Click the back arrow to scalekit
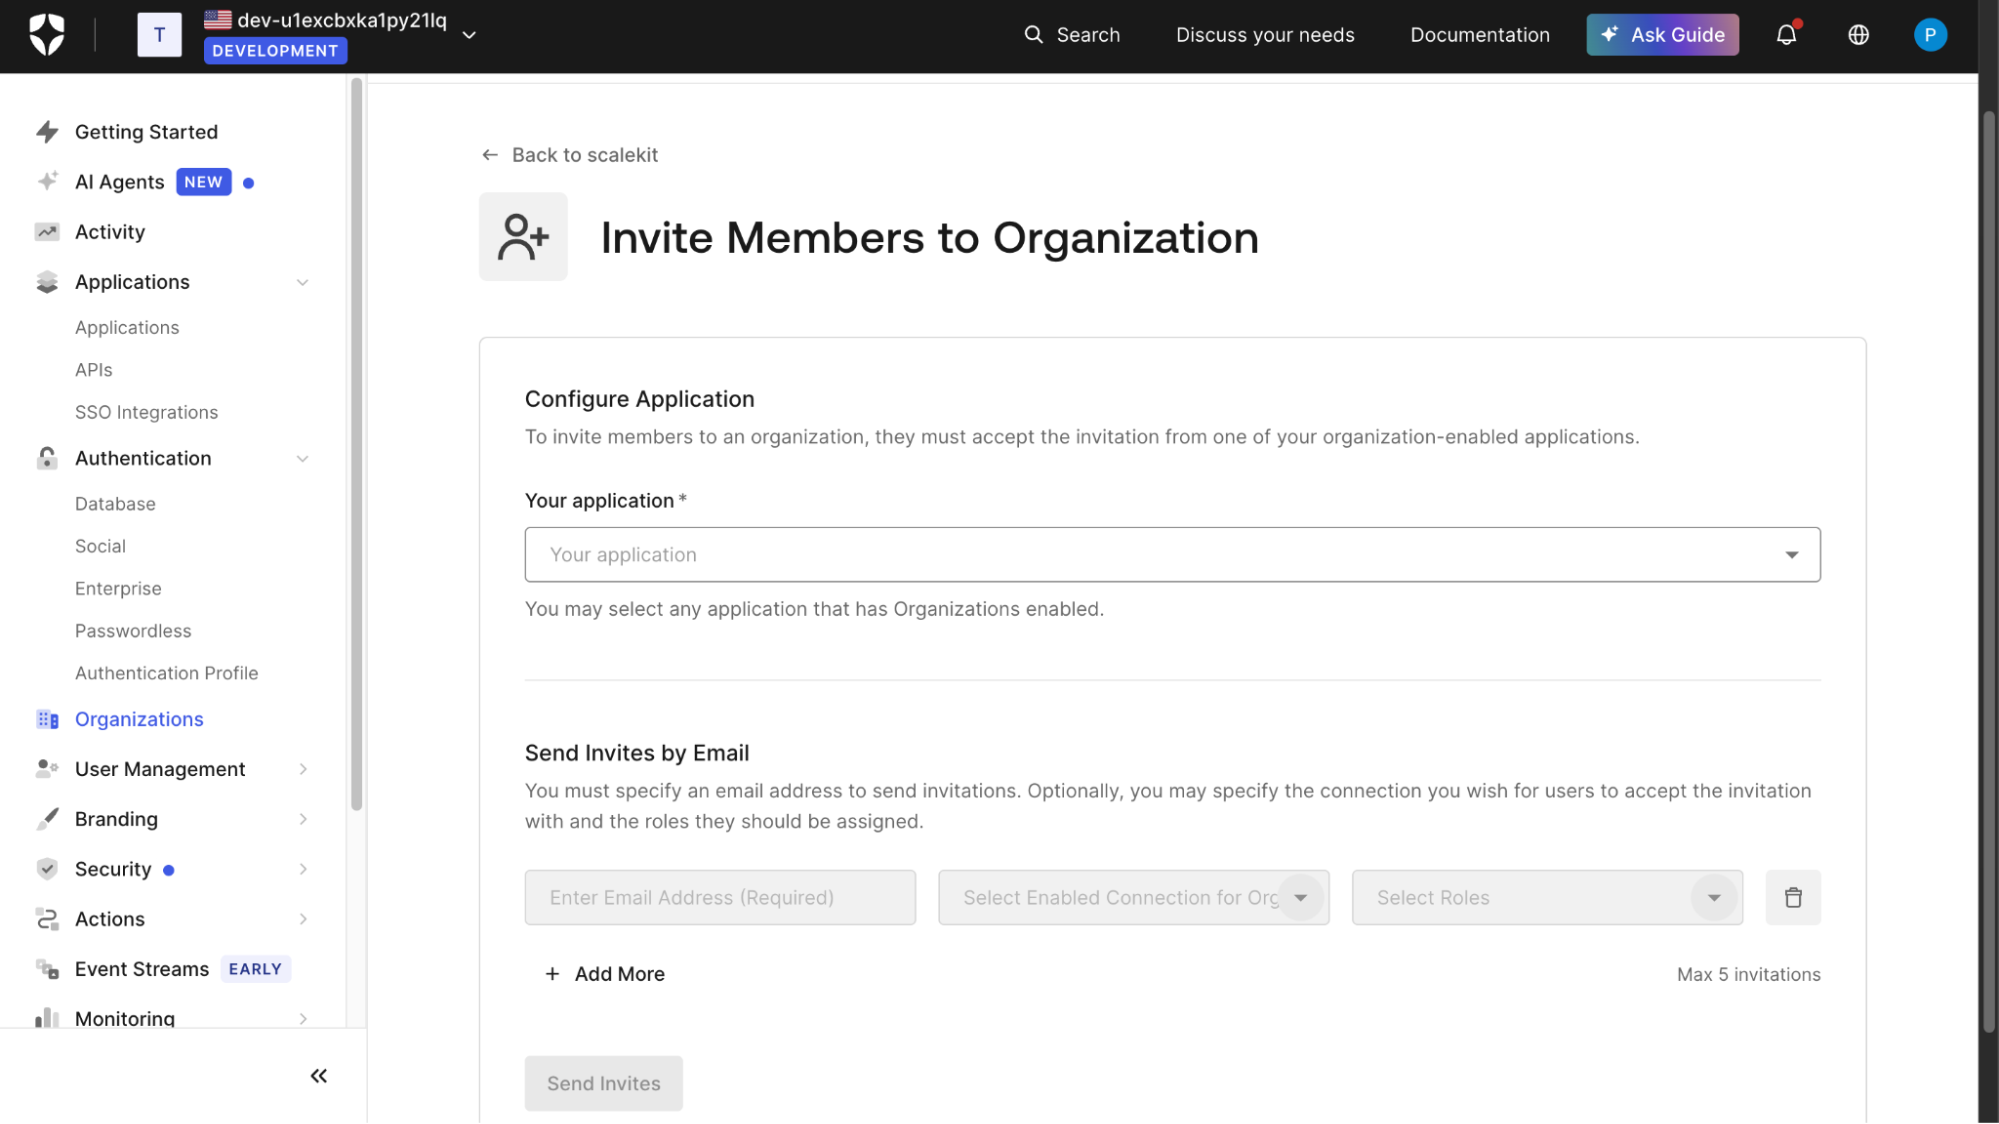 pyautogui.click(x=490, y=155)
